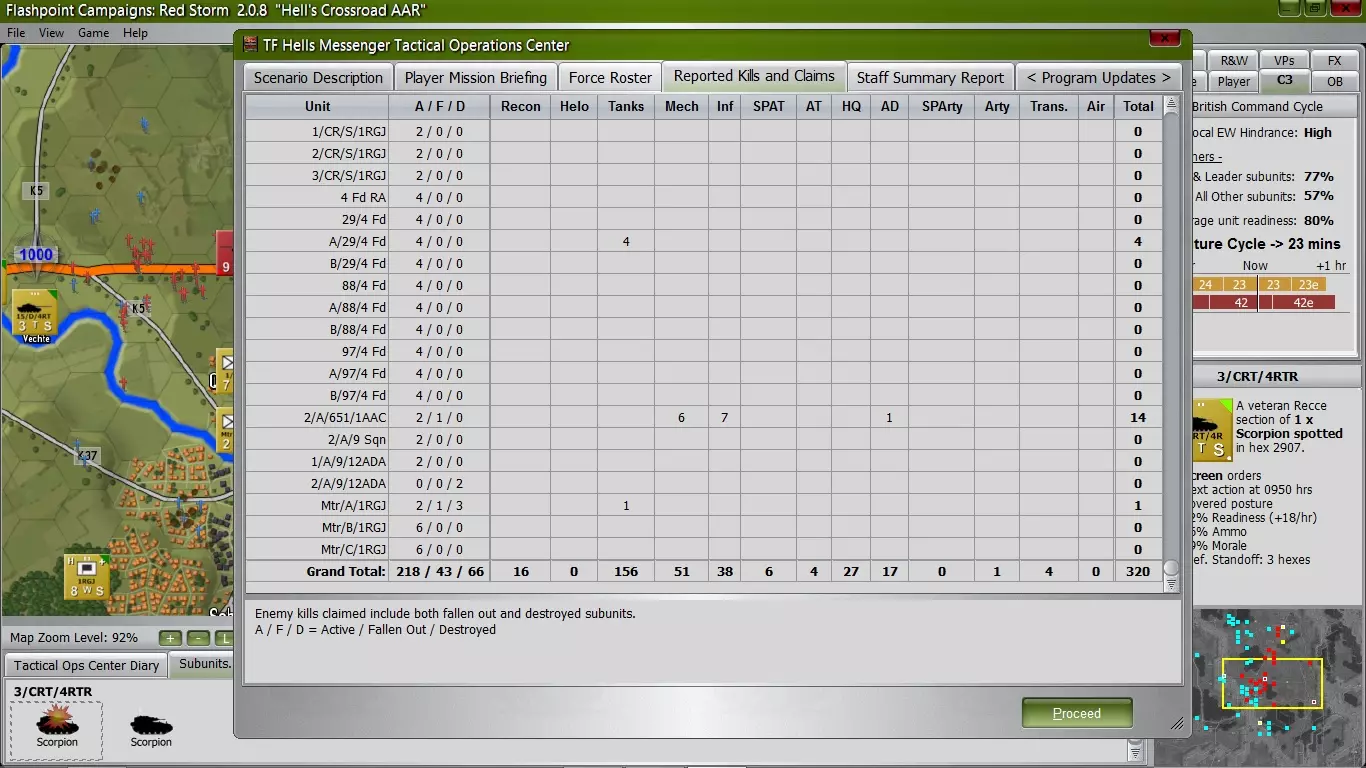Click the 42e cell in command cycle timeline
The width and height of the screenshot is (1366, 768).
(1303, 303)
